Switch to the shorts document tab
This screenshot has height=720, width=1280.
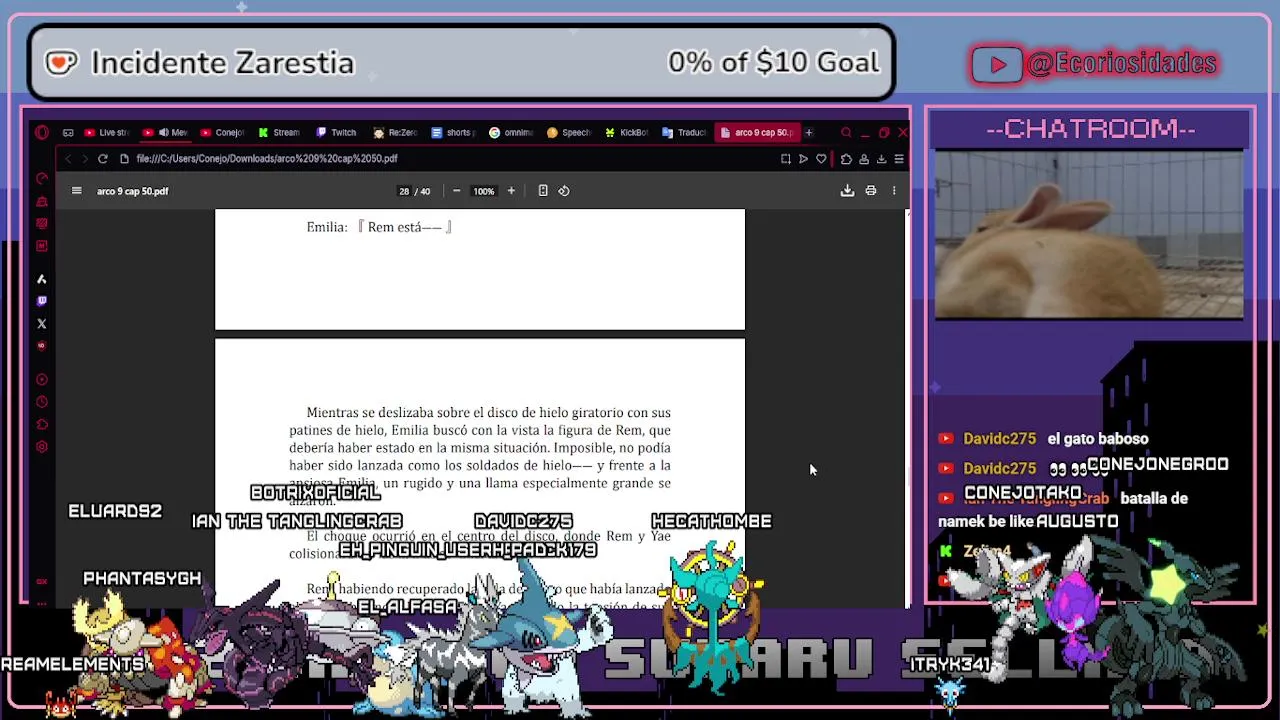click(452, 132)
